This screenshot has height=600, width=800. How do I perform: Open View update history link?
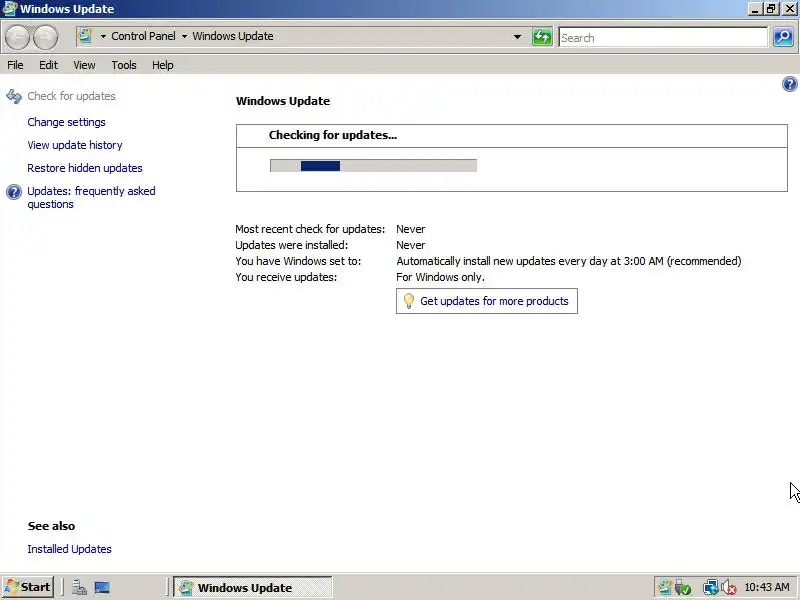[75, 145]
